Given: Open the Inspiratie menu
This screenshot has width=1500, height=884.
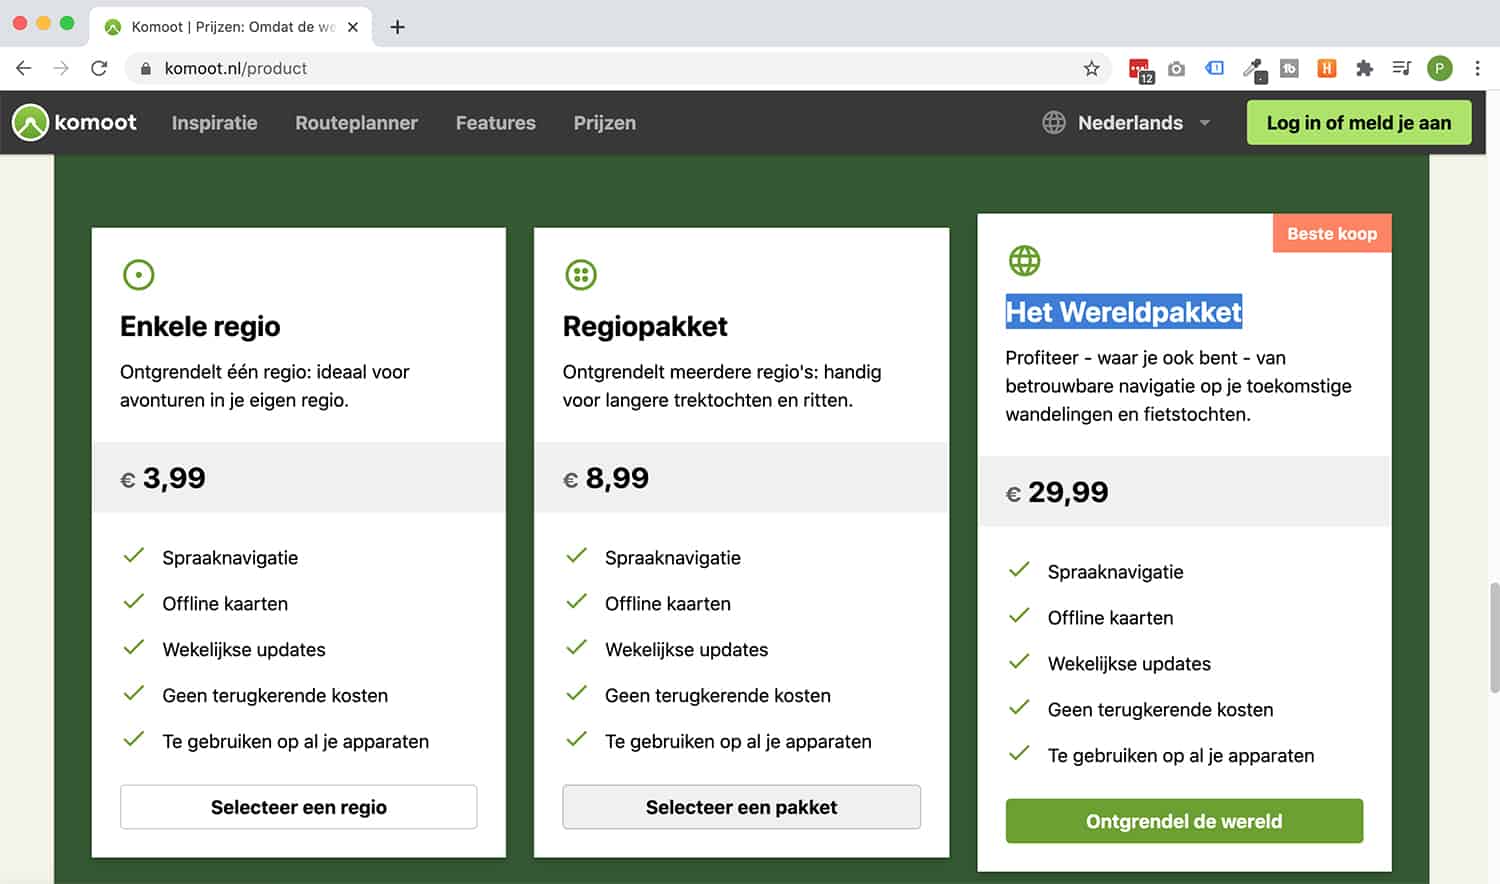Looking at the screenshot, I should [x=214, y=123].
